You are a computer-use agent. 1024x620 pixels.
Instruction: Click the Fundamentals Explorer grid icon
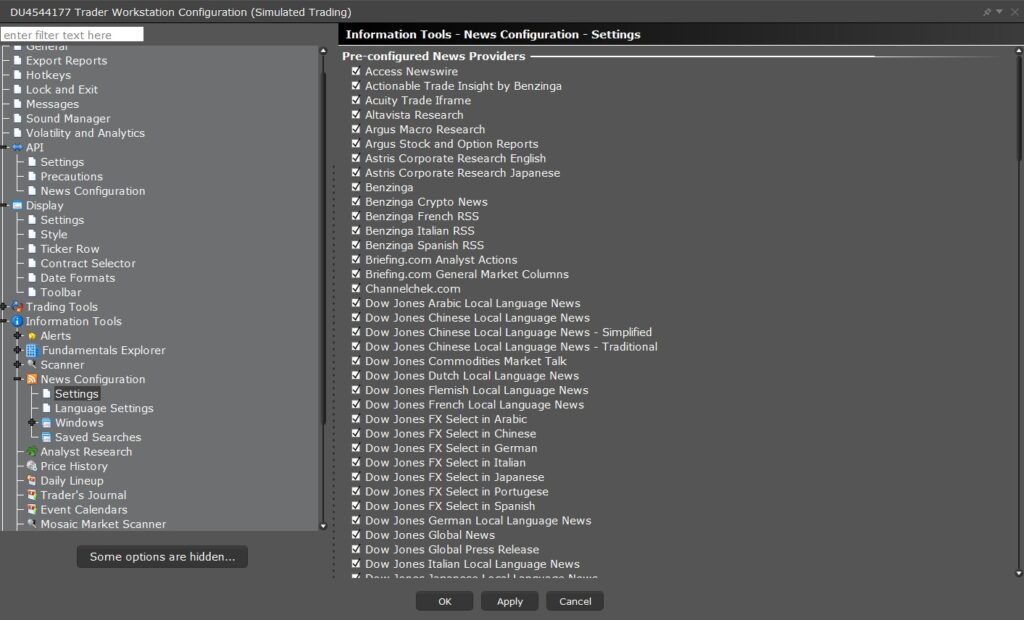tap(31, 350)
